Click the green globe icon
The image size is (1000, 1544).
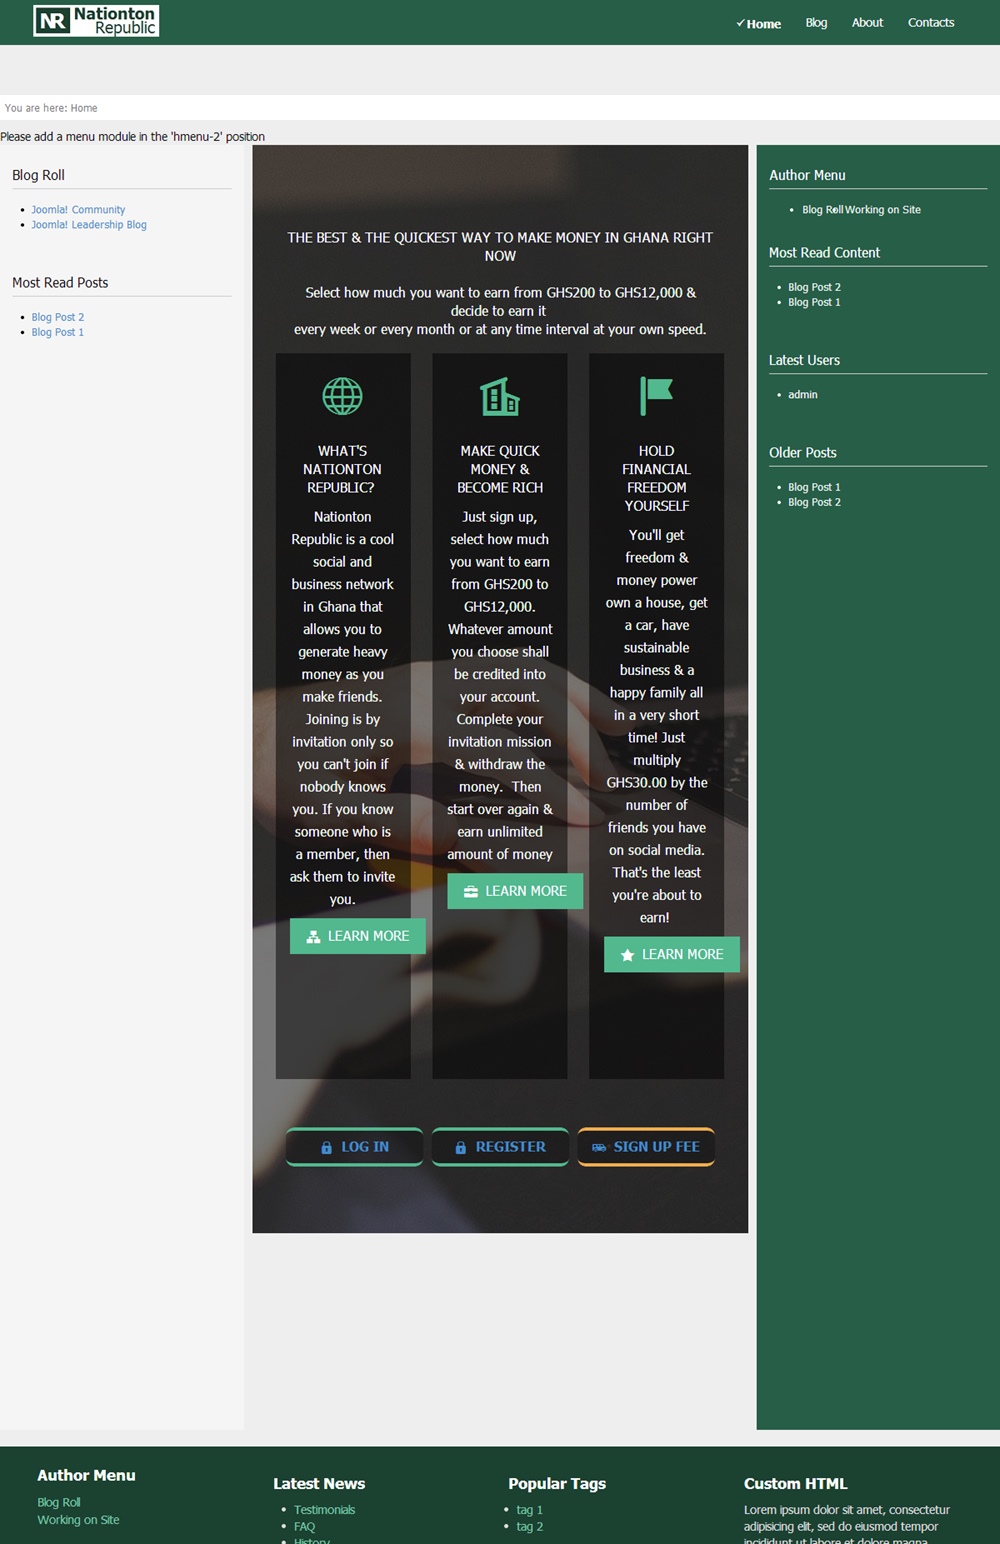point(342,396)
